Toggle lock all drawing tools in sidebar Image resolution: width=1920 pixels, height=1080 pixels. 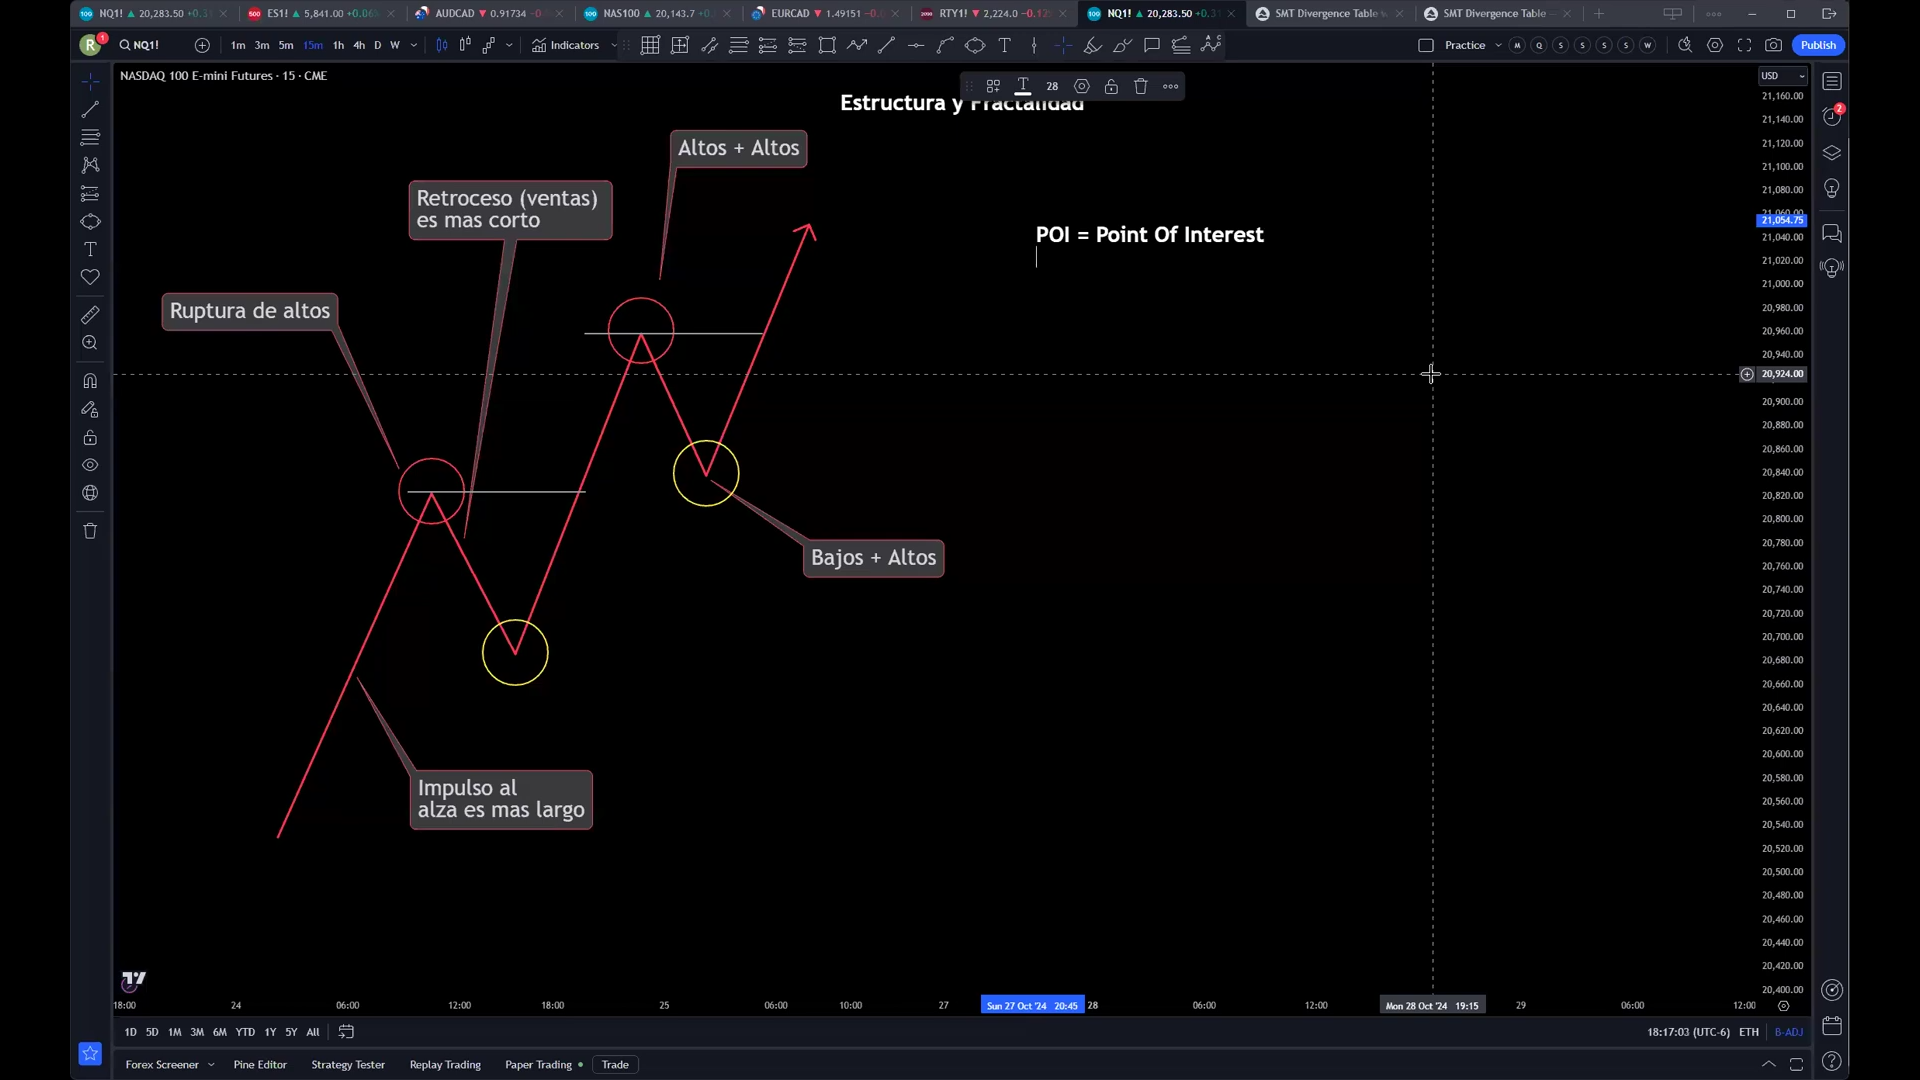[90, 438]
